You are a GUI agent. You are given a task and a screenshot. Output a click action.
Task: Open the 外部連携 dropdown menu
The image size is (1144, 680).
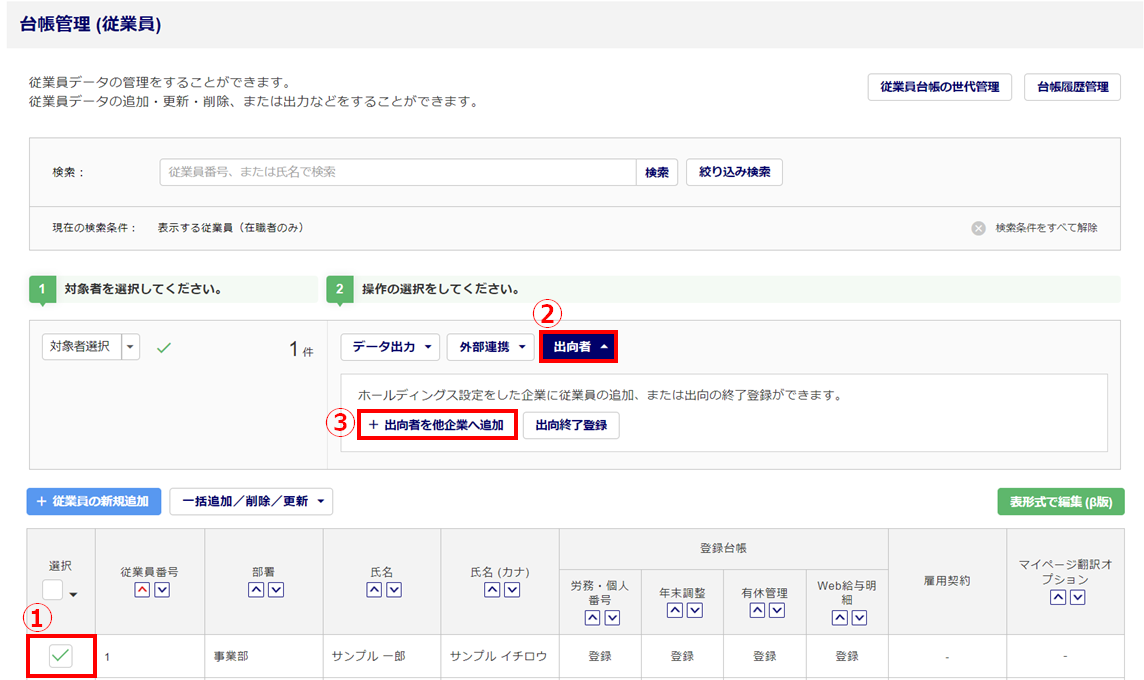pyautogui.click(x=490, y=347)
